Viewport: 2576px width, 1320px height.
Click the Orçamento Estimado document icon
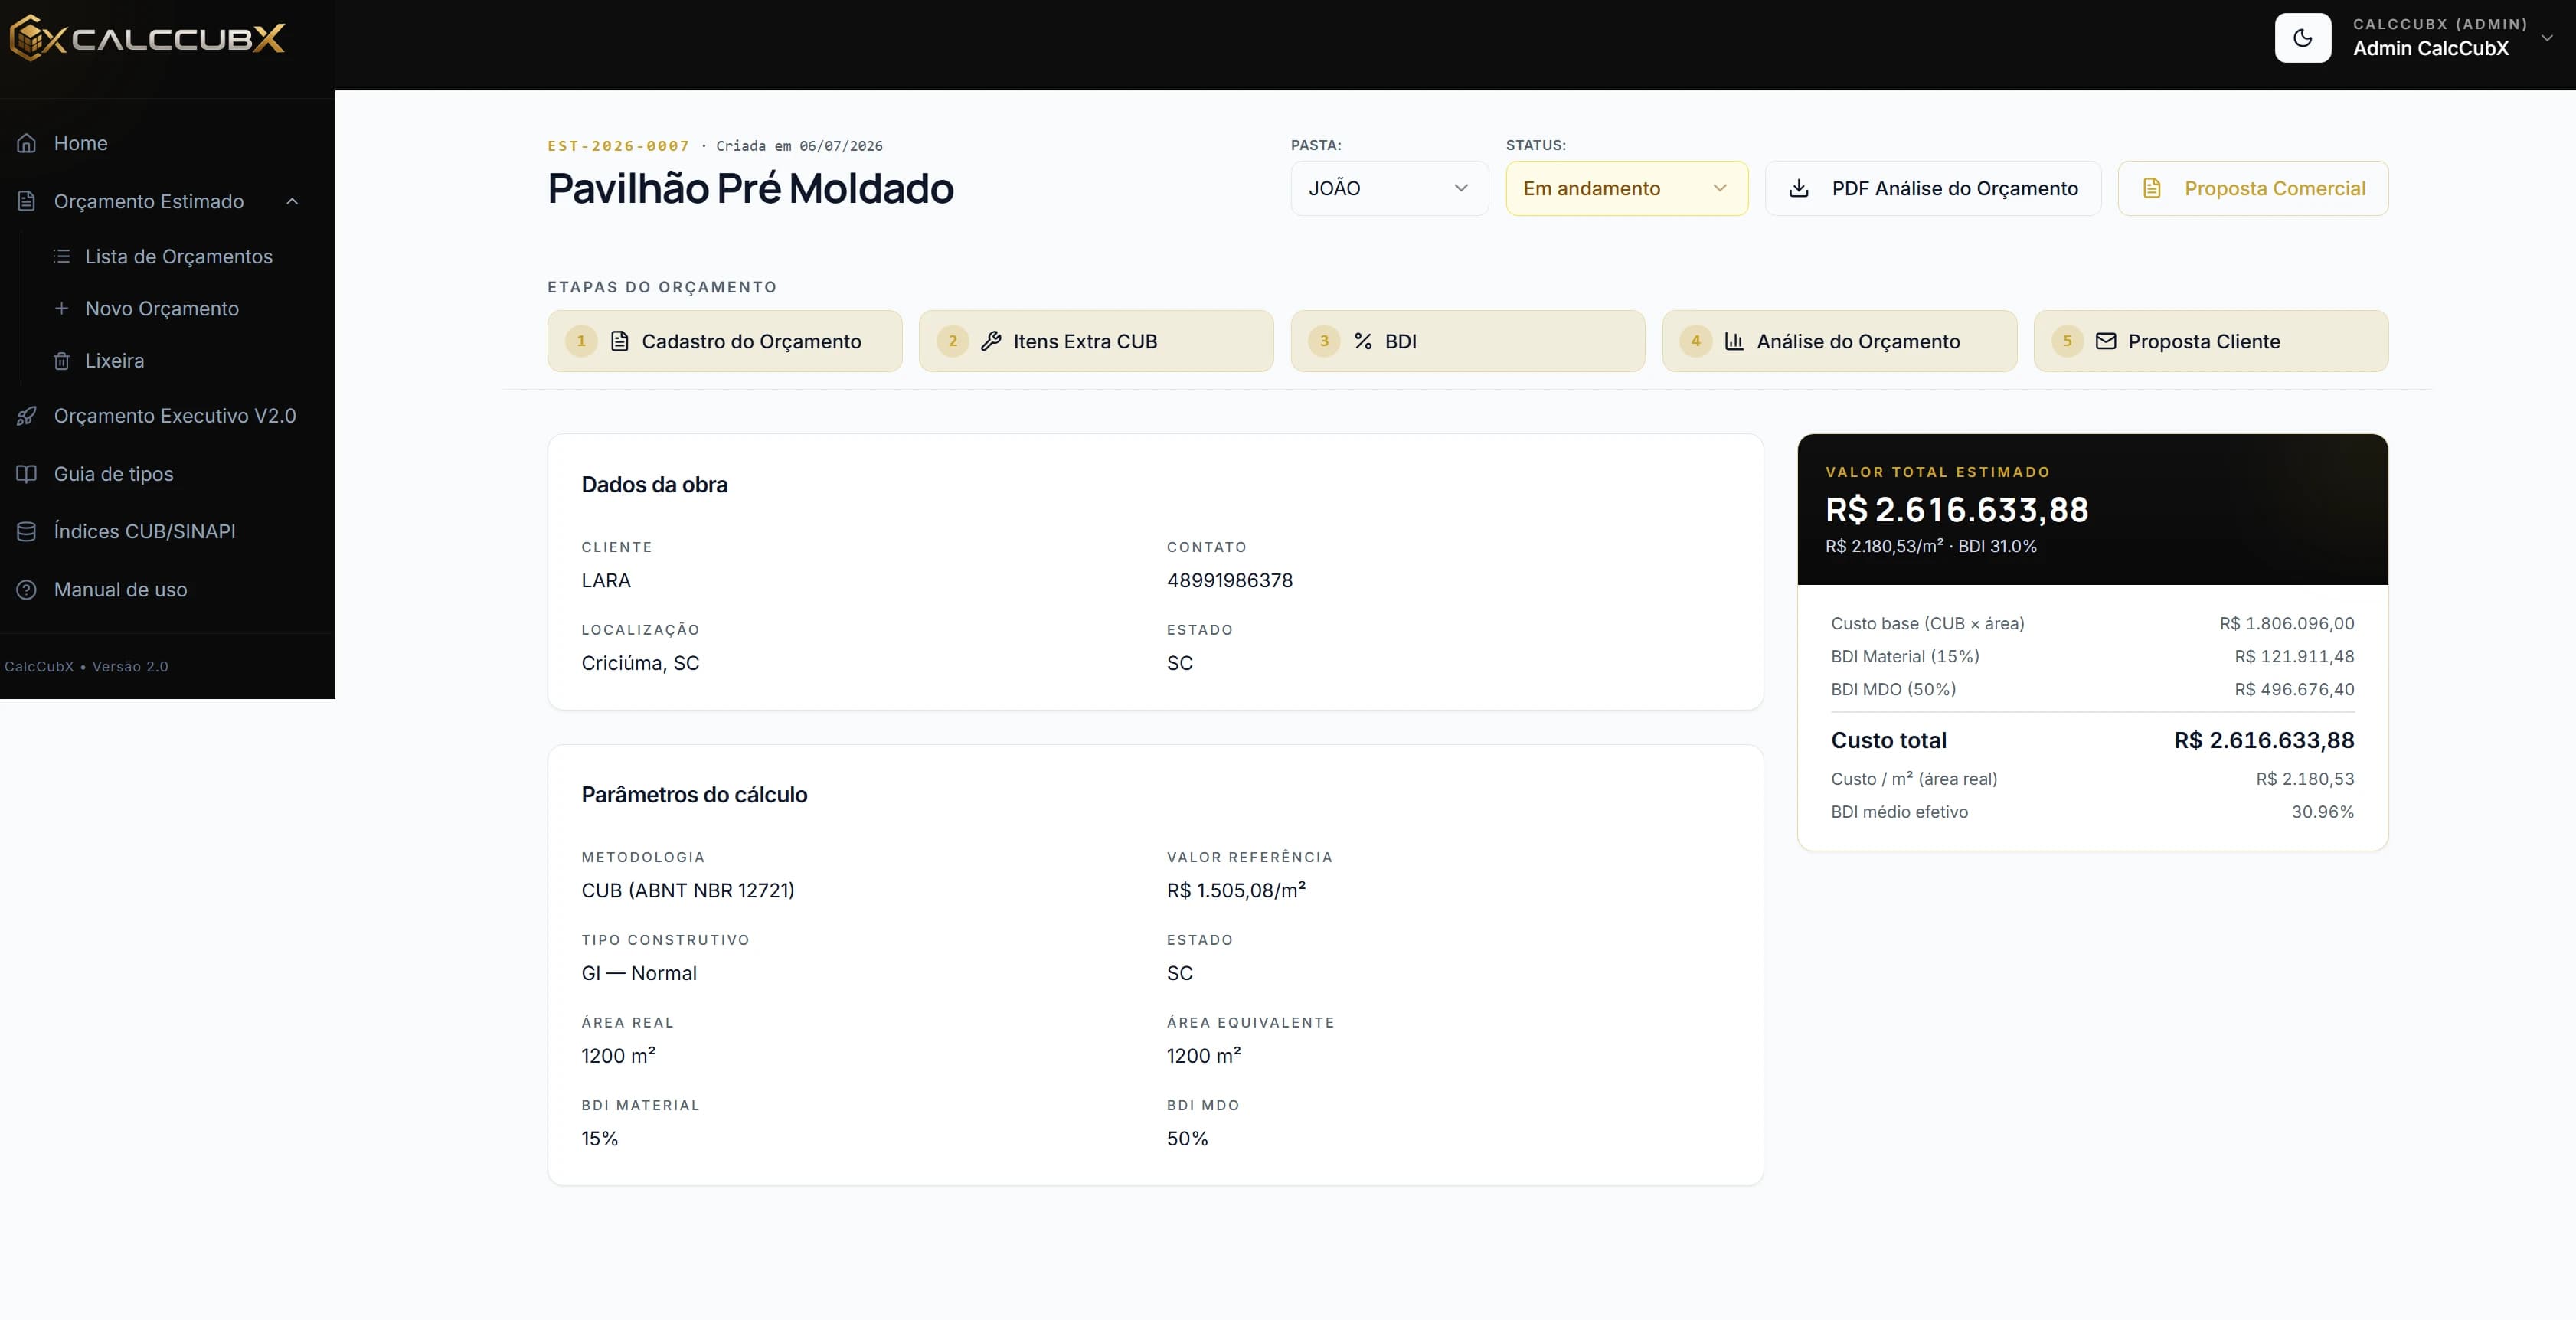[x=27, y=201]
